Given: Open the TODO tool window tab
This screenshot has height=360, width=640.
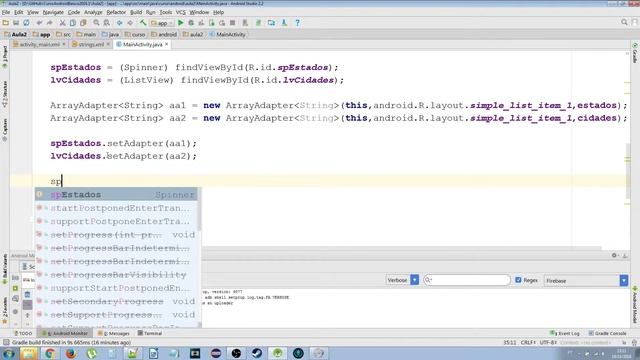Looking at the screenshot, I should pos(23,333).
